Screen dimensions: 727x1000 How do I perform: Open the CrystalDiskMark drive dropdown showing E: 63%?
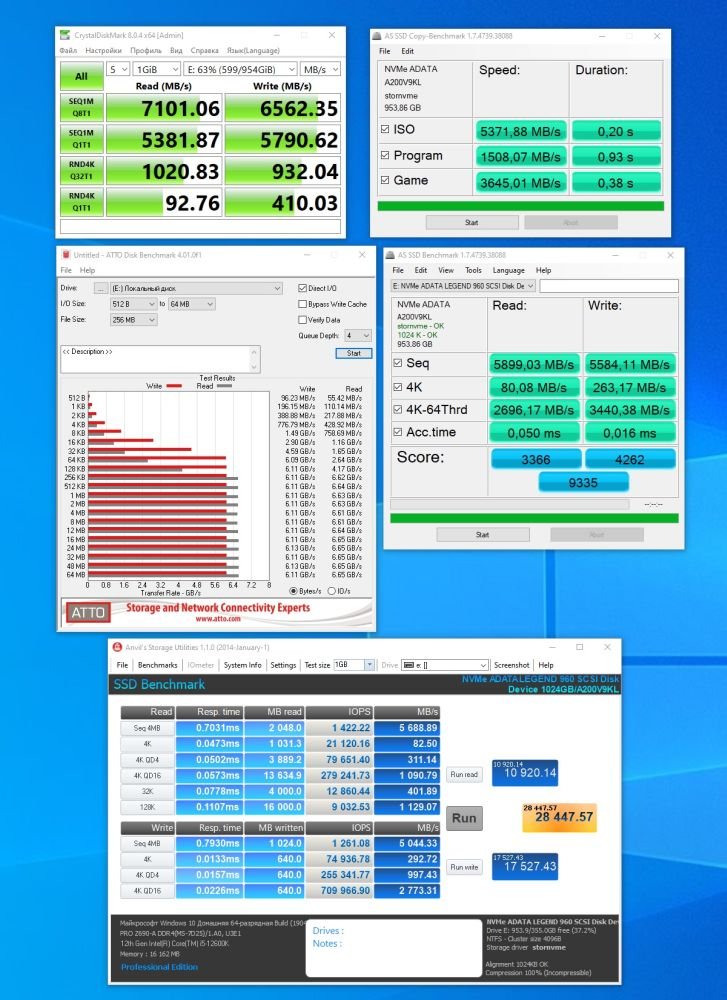tap(240, 70)
